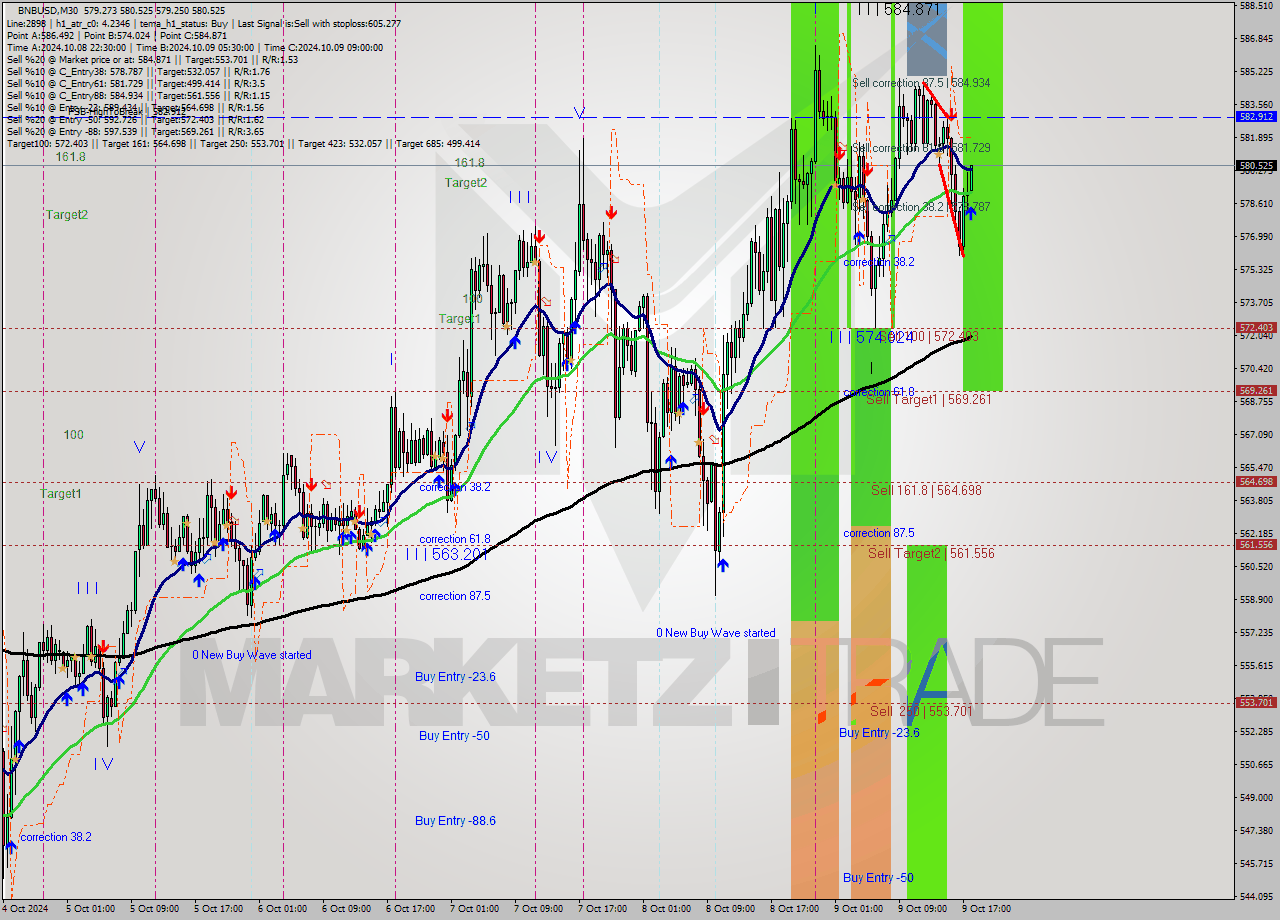Viewport: 1280px width, 920px height.
Task: Click the '4 Oct 2024' date on time axis
Action: click(x=23, y=909)
